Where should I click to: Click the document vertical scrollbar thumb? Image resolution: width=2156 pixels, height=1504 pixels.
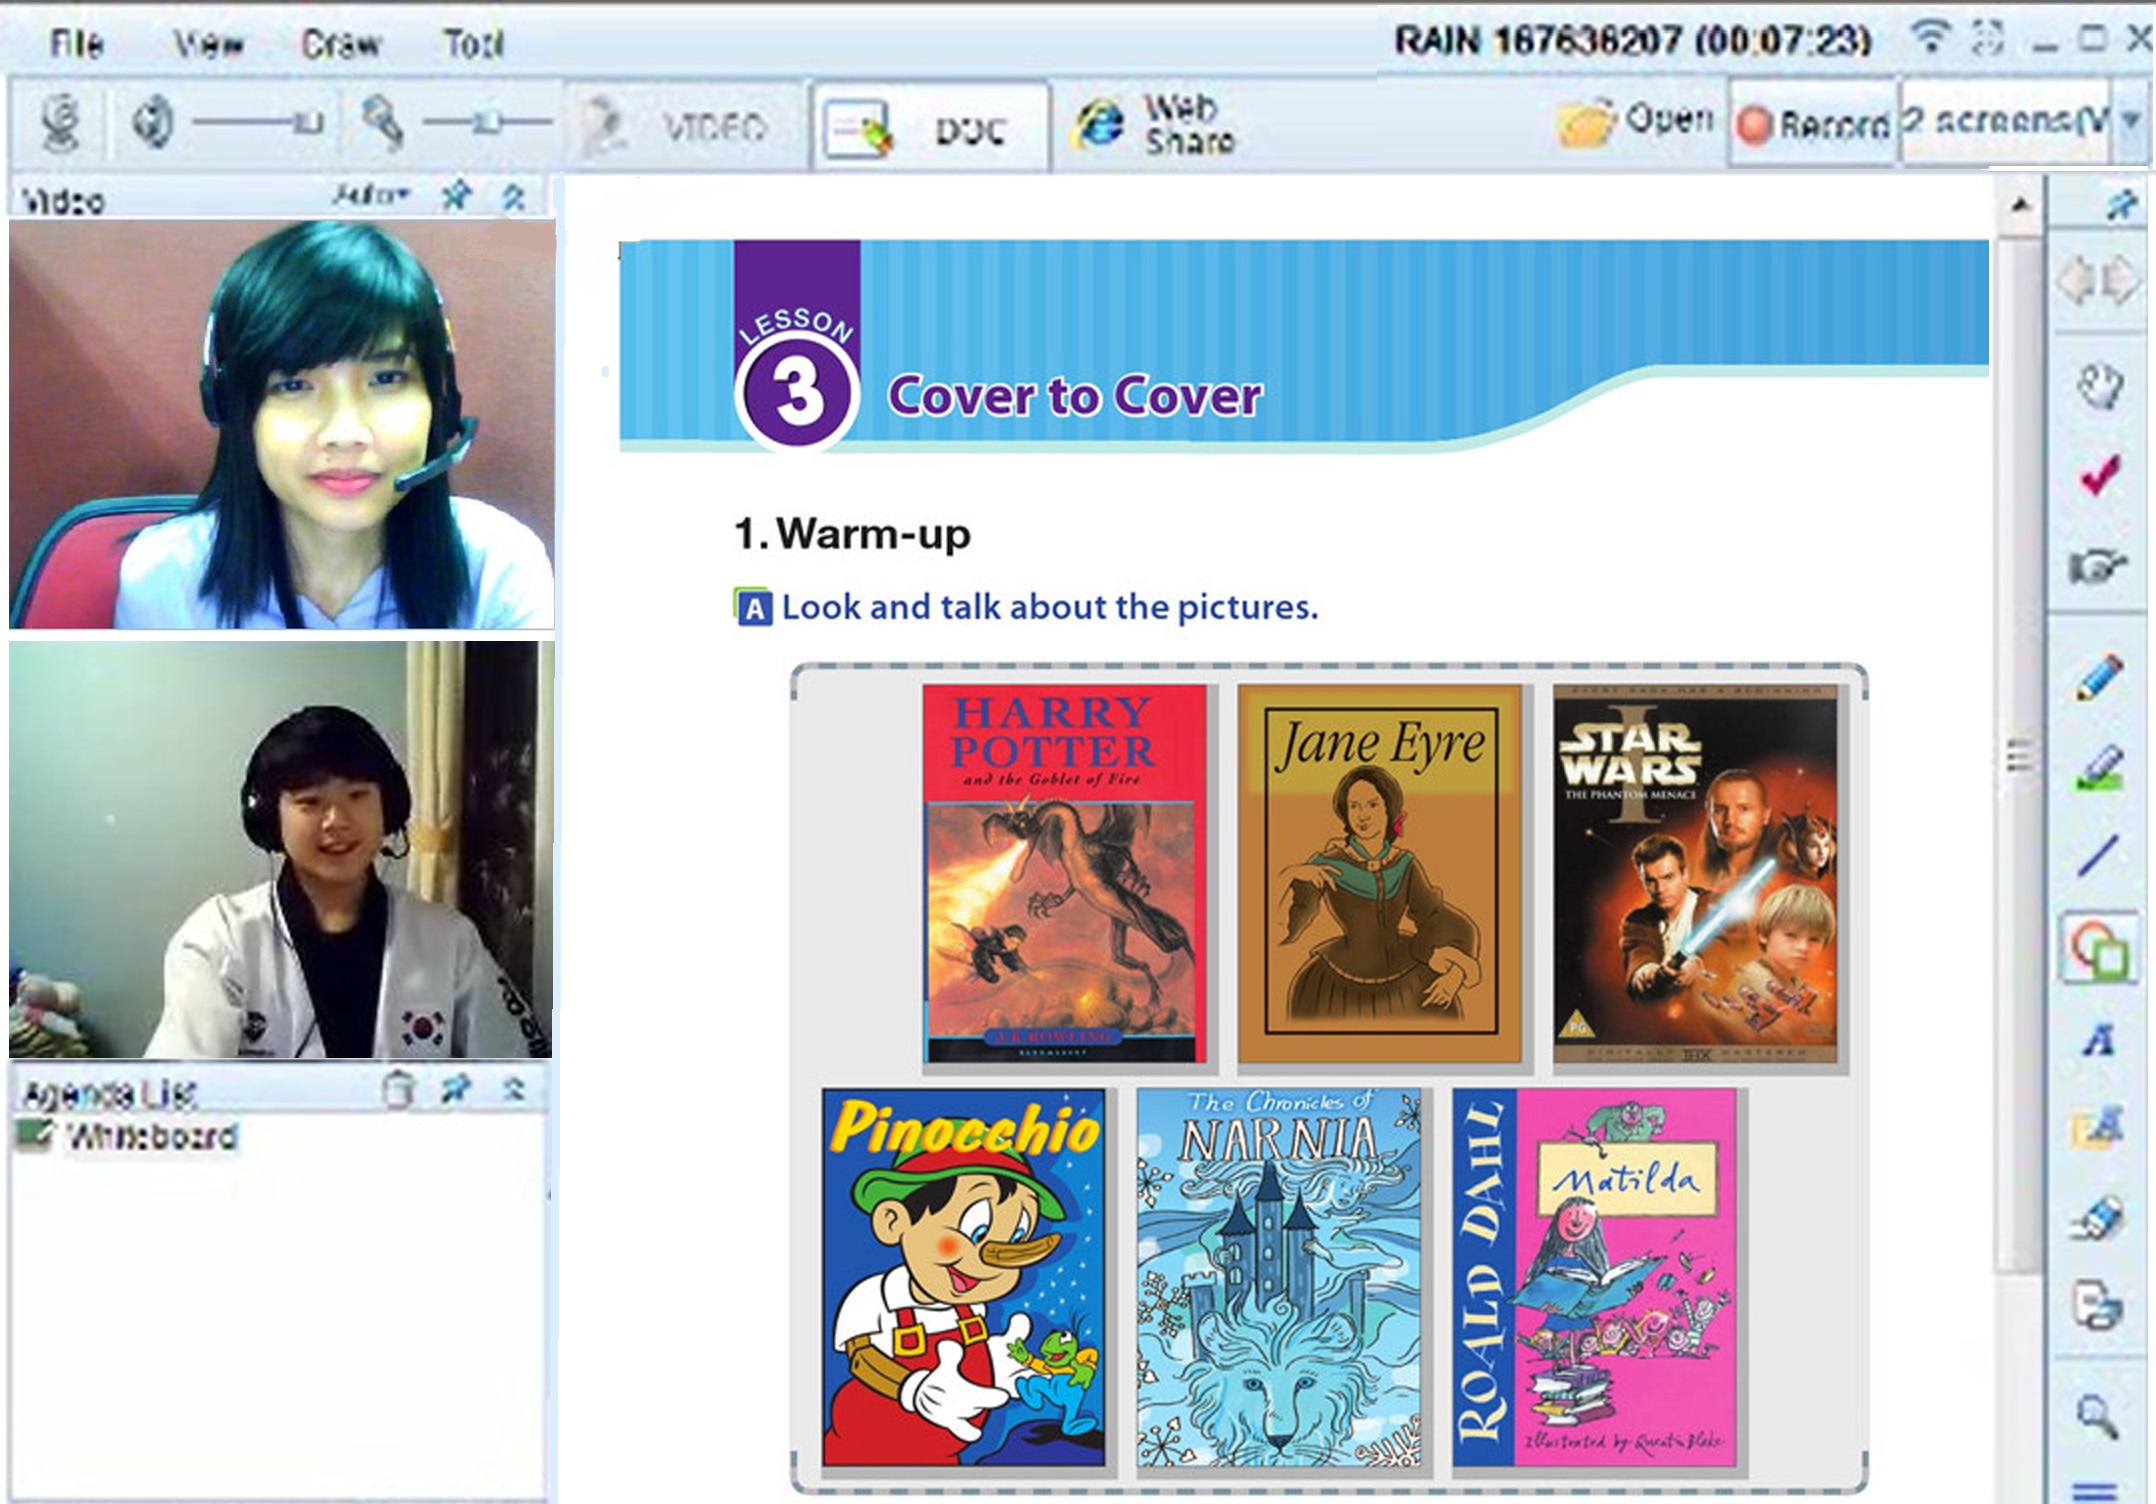(2020, 756)
